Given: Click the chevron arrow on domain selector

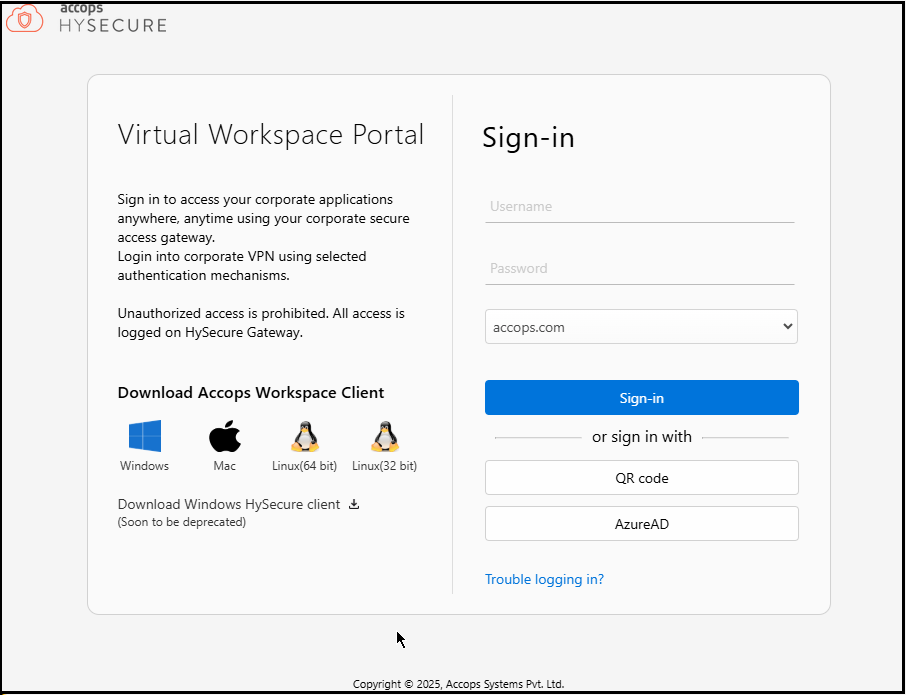Looking at the screenshot, I should tap(788, 327).
